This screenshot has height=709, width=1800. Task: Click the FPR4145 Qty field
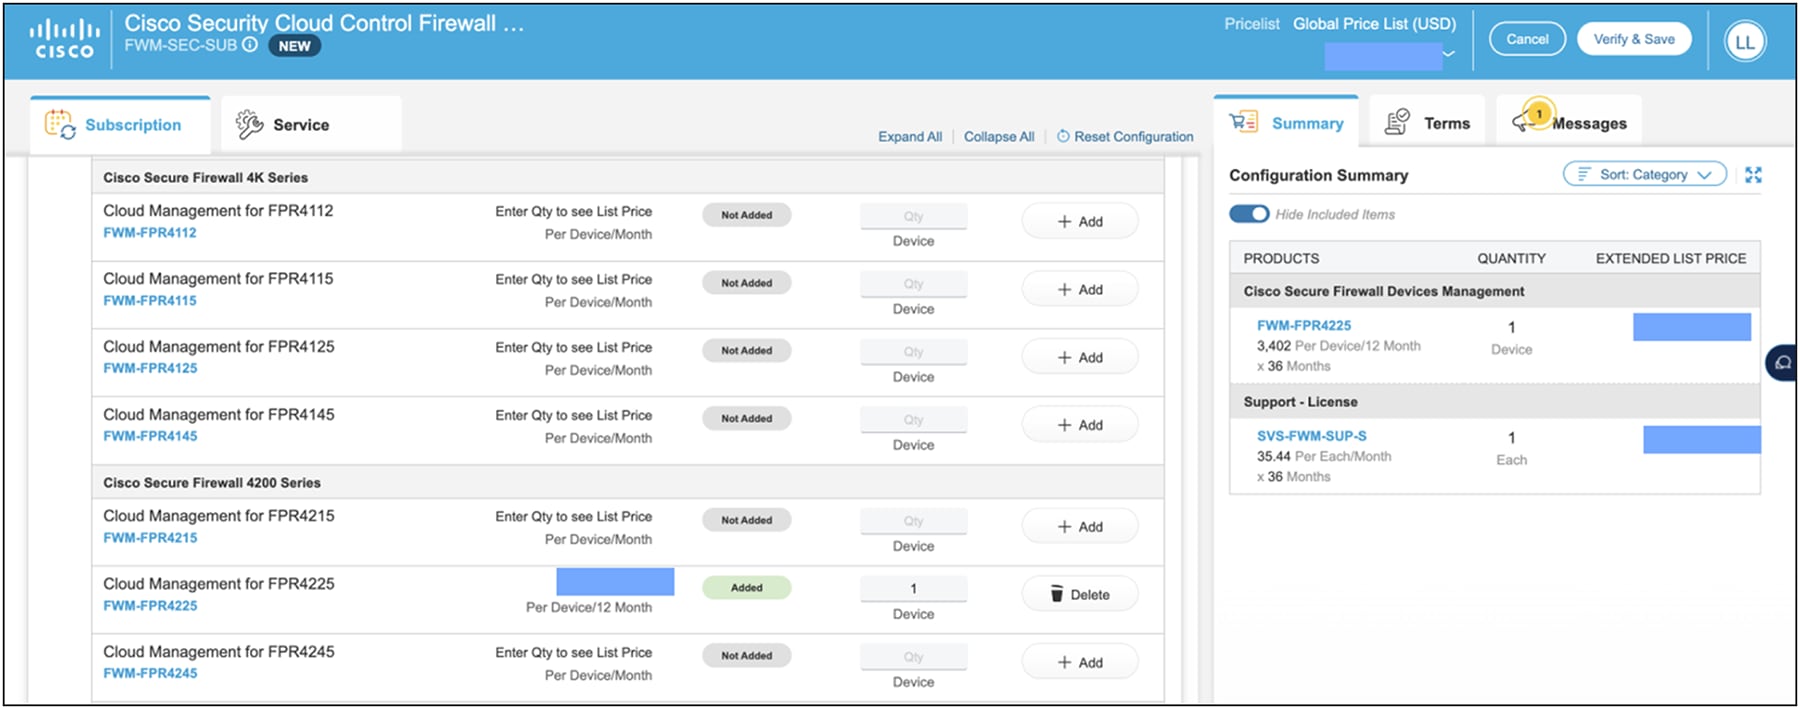pos(913,420)
